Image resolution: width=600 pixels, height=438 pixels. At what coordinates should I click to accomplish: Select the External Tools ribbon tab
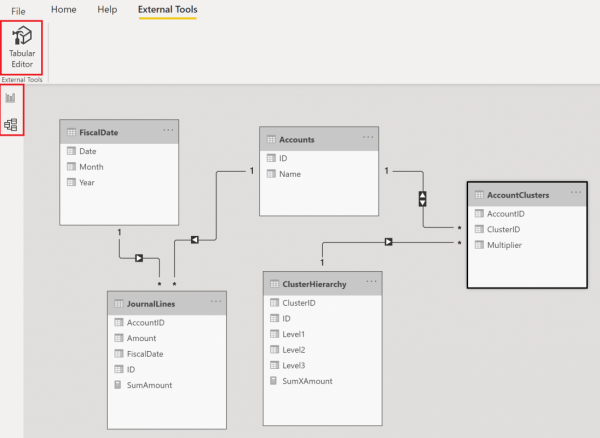168,10
